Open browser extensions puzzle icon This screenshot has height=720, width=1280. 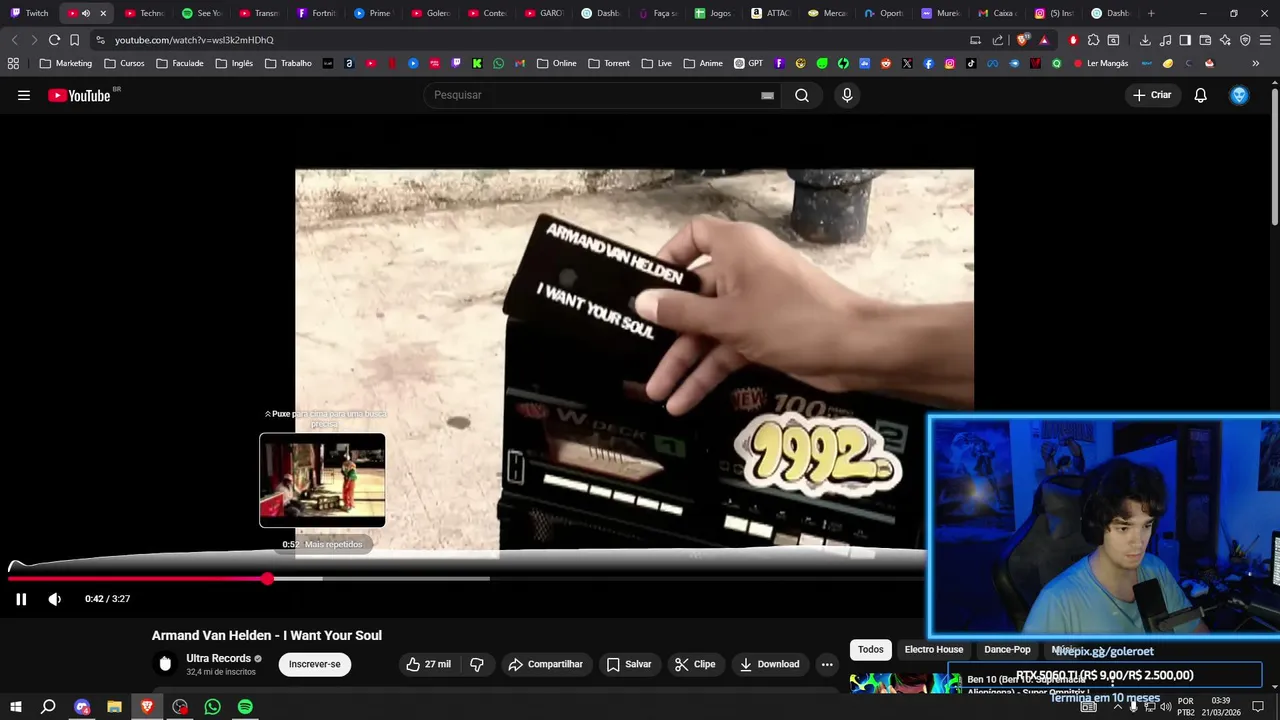coord(1093,40)
